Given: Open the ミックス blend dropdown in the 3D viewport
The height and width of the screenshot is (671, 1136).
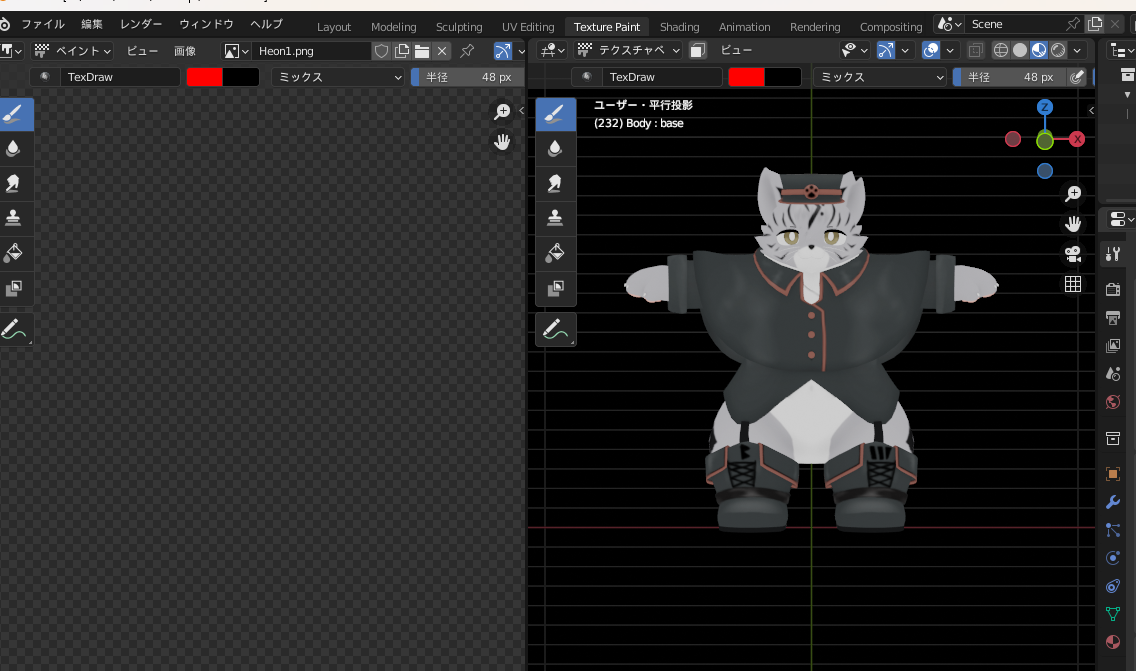Looking at the screenshot, I should click(x=880, y=77).
